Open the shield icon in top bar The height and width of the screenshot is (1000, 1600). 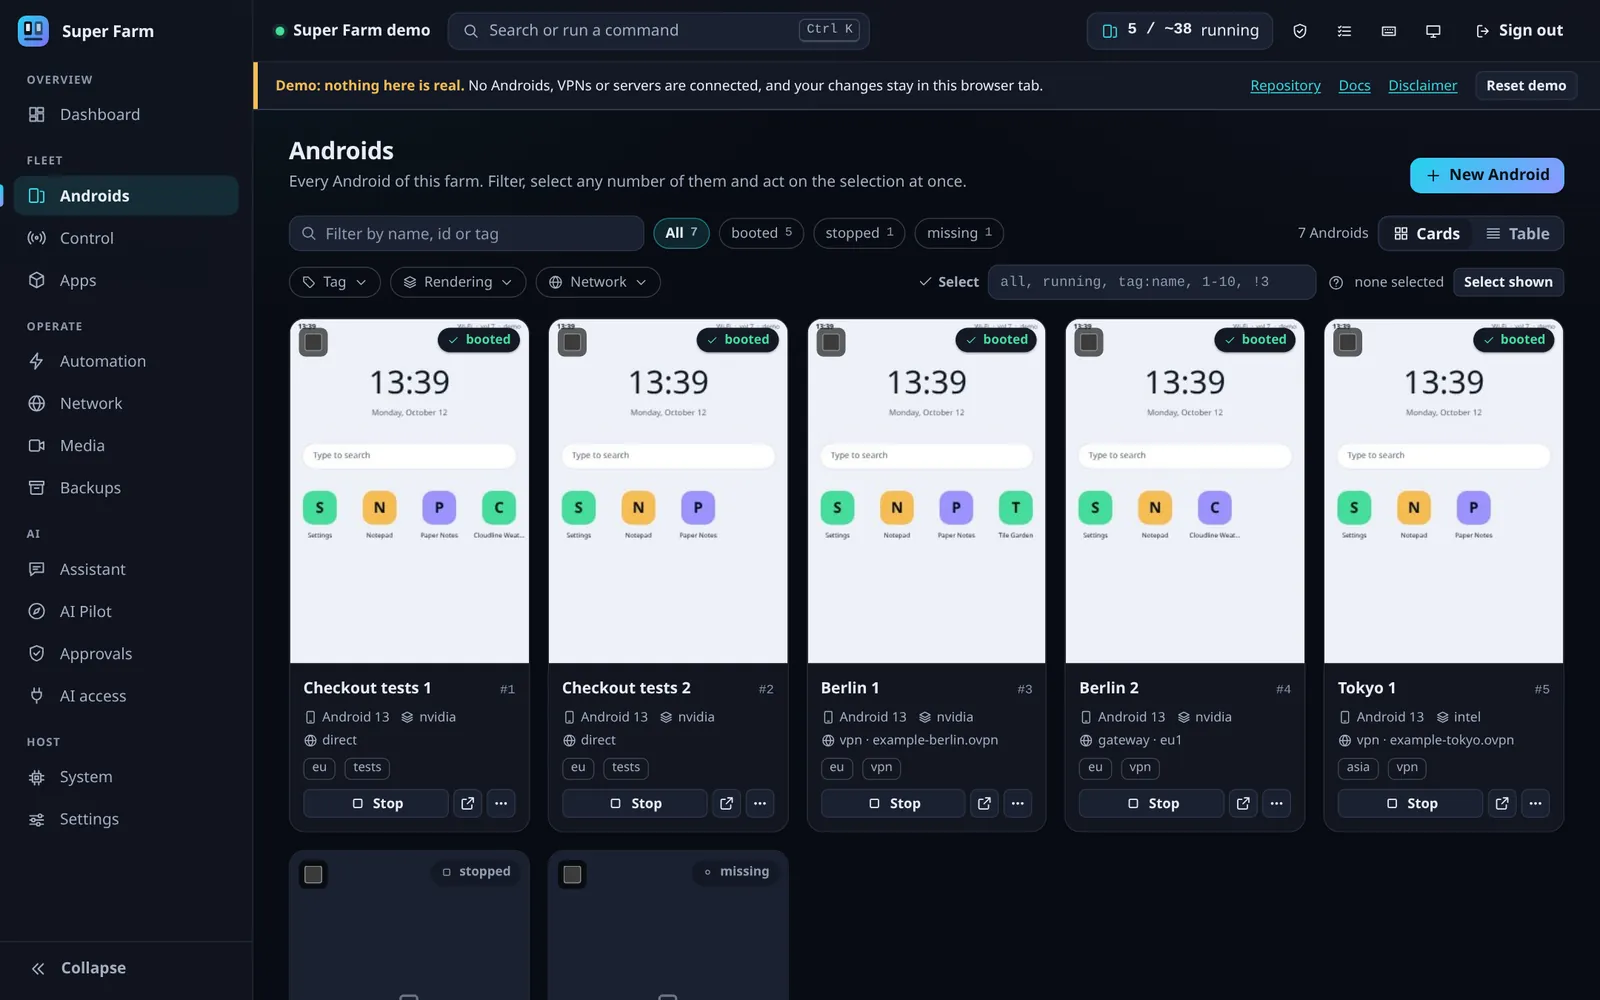1300,31
